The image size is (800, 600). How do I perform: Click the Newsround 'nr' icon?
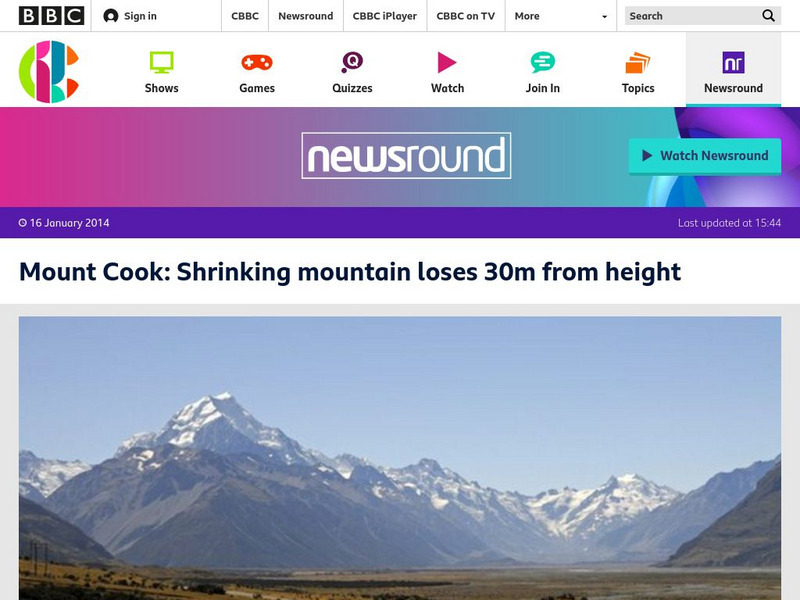[x=733, y=63]
